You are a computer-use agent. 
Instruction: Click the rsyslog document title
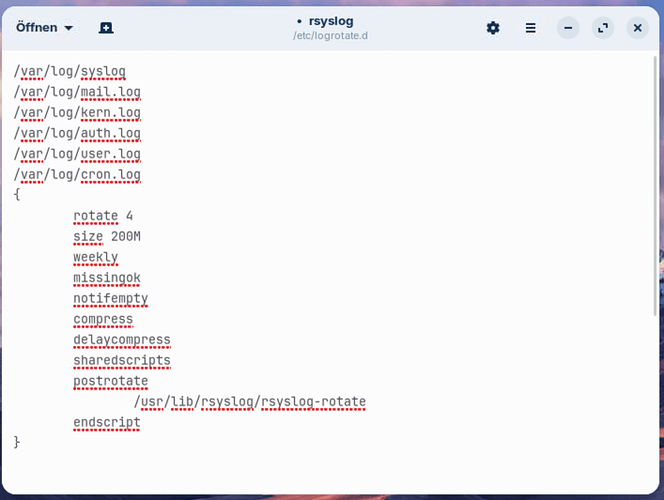(x=331, y=21)
